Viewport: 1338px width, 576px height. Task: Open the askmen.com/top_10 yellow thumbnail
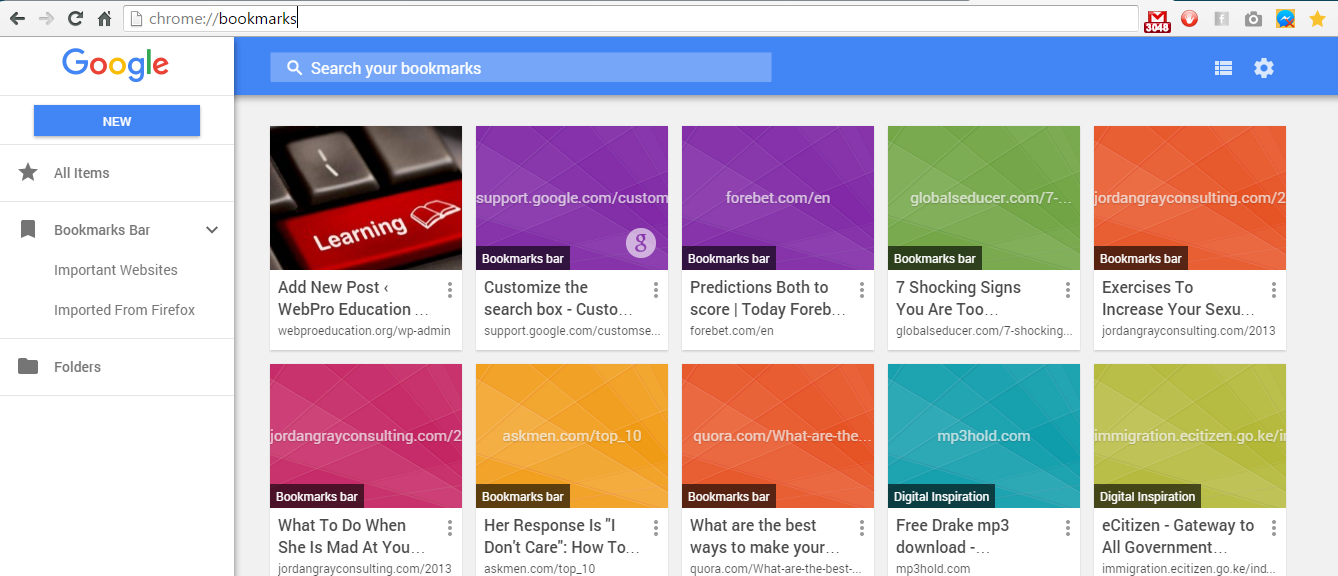[x=572, y=436]
